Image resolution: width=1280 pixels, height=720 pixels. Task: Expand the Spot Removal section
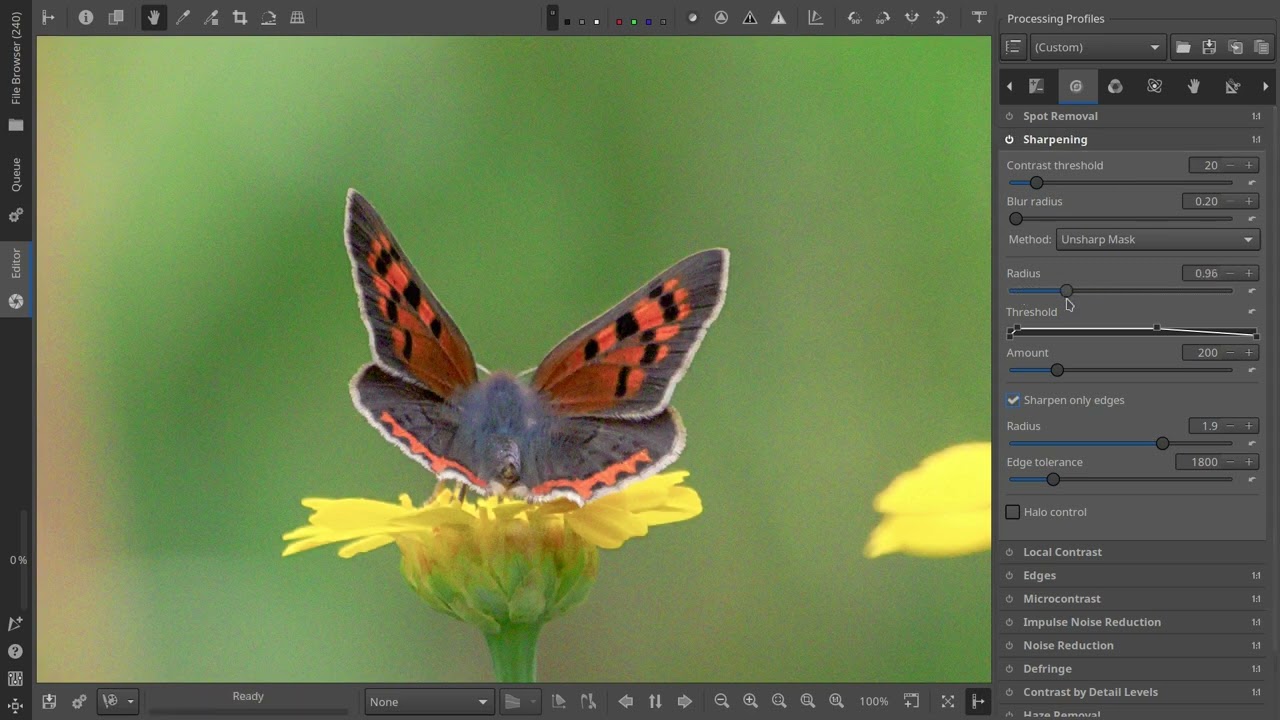pyautogui.click(x=1060, y=116)
